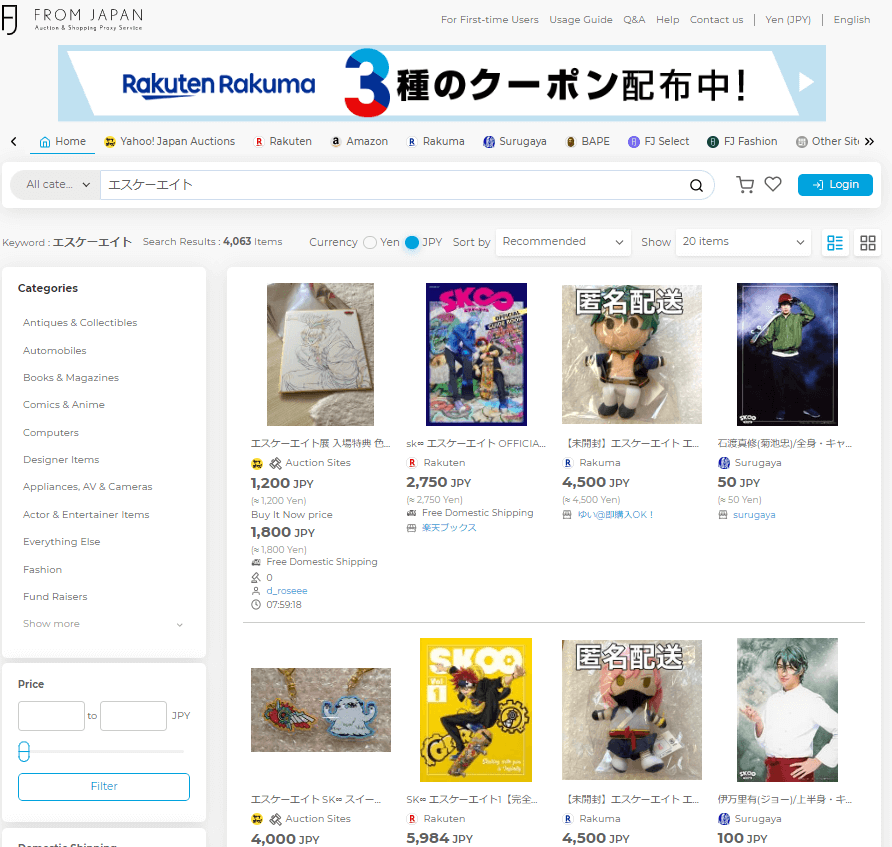Click the maximum price input field
Viewport: 892px width, 847px height.
point(133,716)
